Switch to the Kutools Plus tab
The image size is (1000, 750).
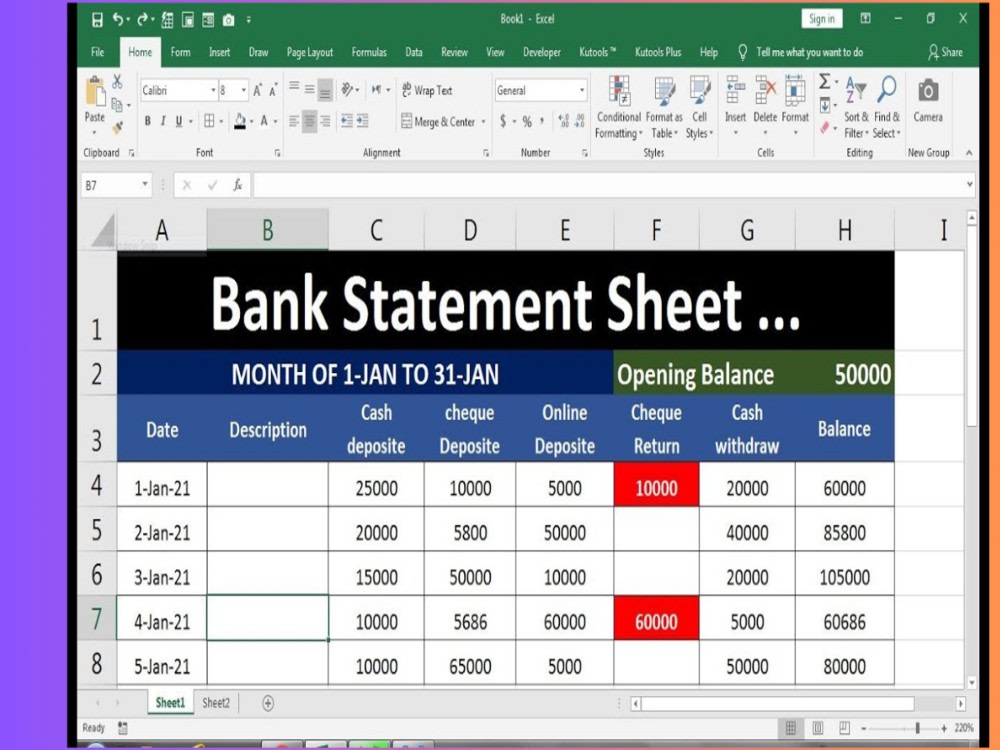pos(658,52)
